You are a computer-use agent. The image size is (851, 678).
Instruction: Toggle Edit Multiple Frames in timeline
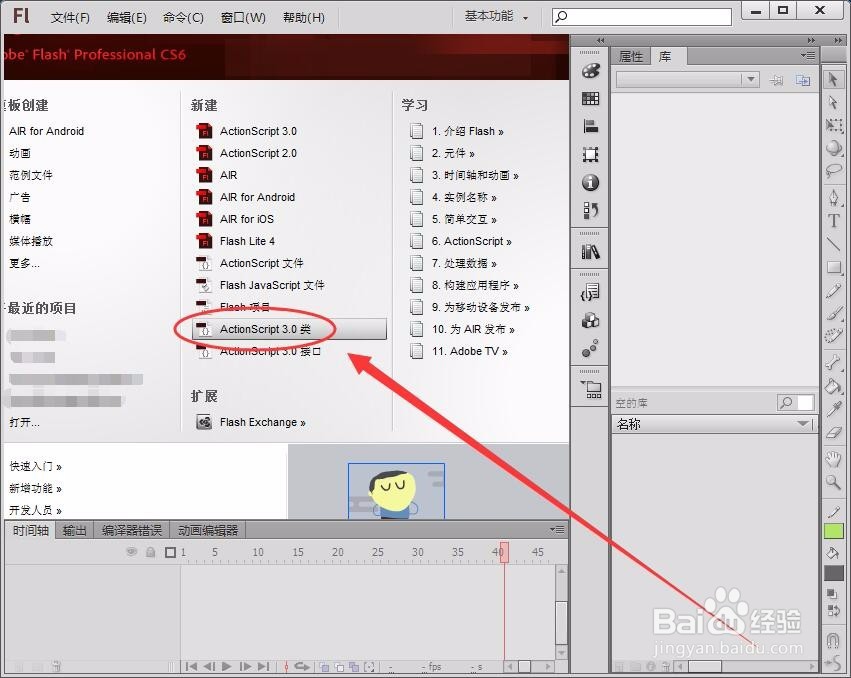coord(354,667)
